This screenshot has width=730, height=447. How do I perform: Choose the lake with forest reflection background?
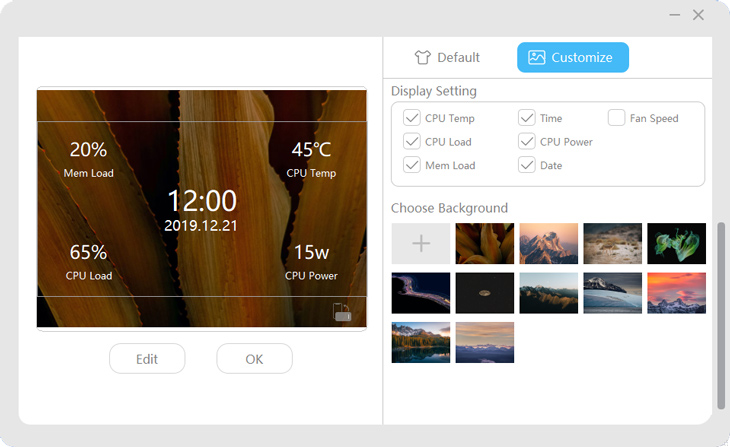pos(421,342)
